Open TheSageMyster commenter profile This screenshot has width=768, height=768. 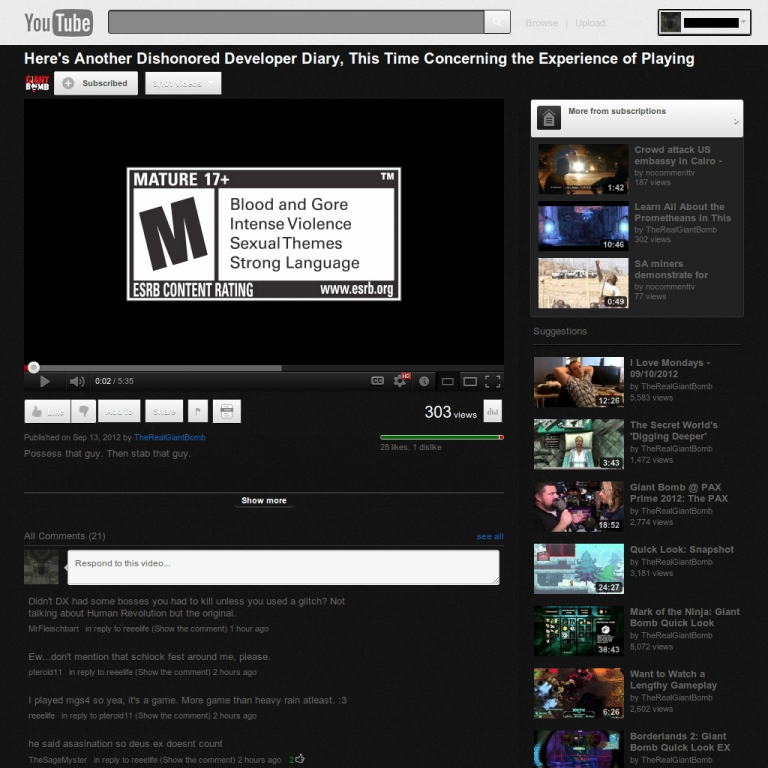(x=57, y=760)
